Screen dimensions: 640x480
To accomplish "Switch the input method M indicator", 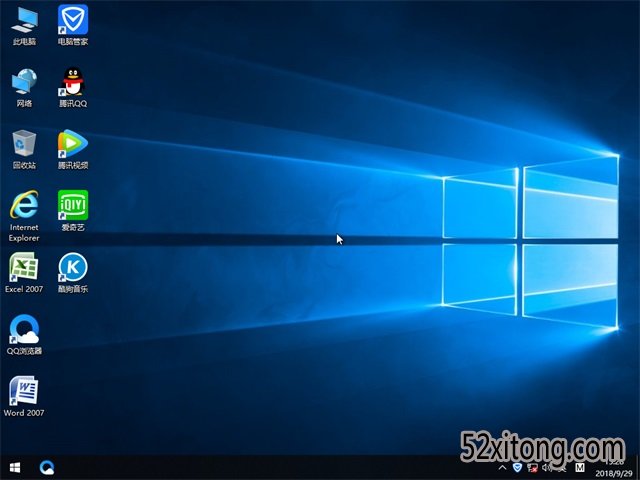I will click(x=580, y=468).
